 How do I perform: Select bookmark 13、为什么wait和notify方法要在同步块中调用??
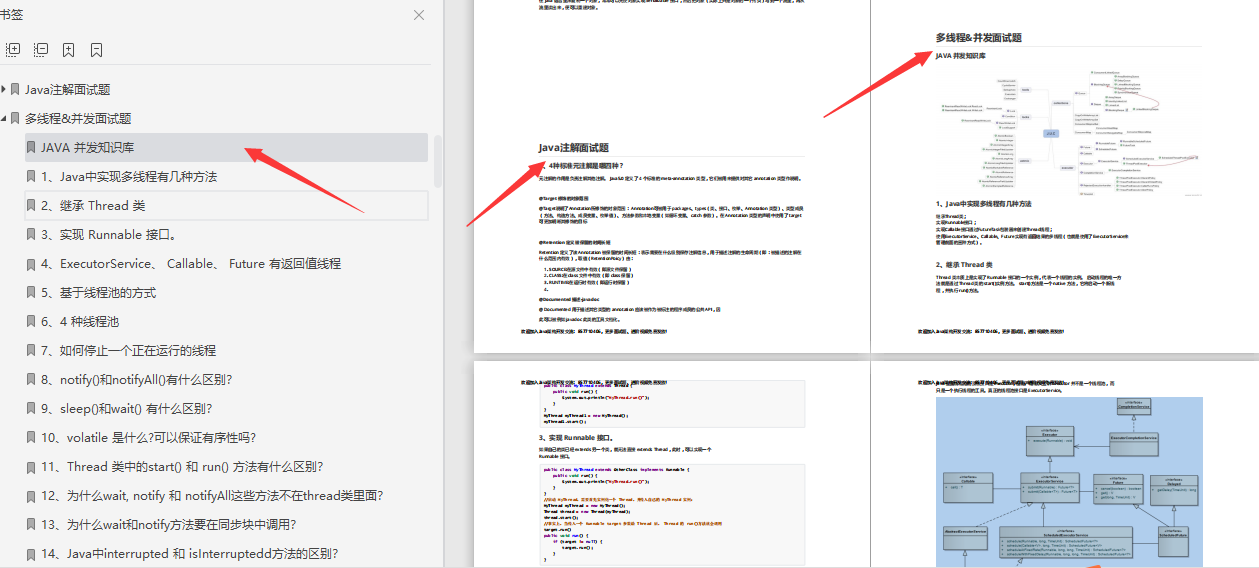pos(169,524)
